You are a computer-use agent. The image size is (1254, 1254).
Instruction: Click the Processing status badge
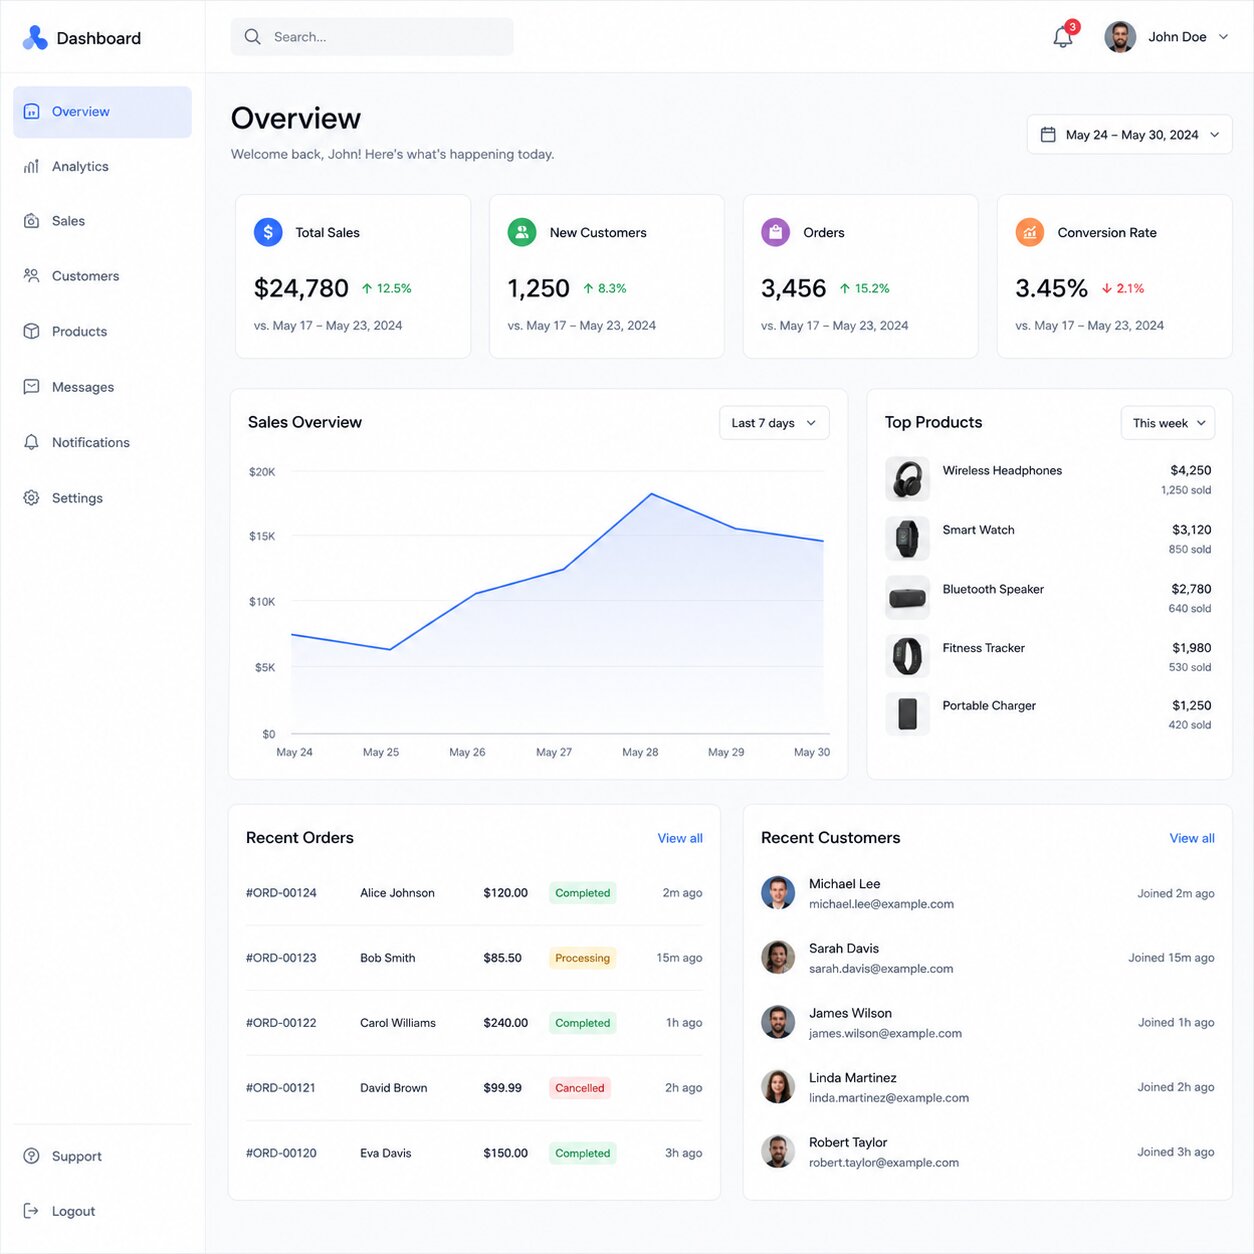coord(582,958)
